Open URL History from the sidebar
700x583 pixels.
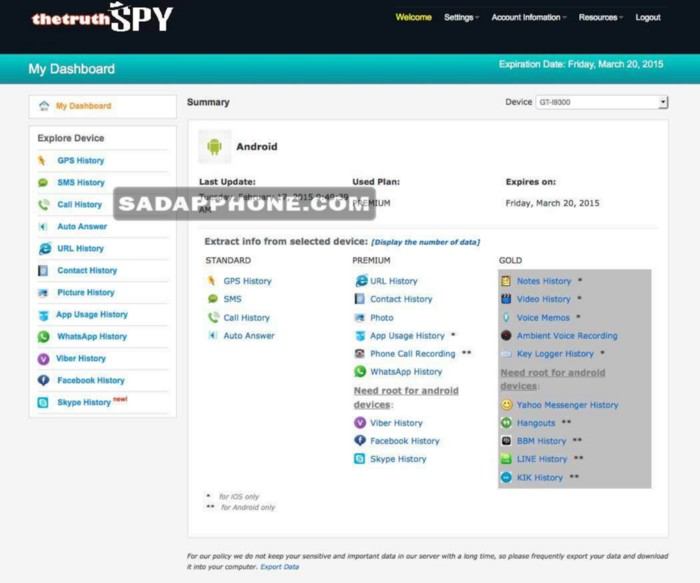pyautogui.click(x=80, y=248)
